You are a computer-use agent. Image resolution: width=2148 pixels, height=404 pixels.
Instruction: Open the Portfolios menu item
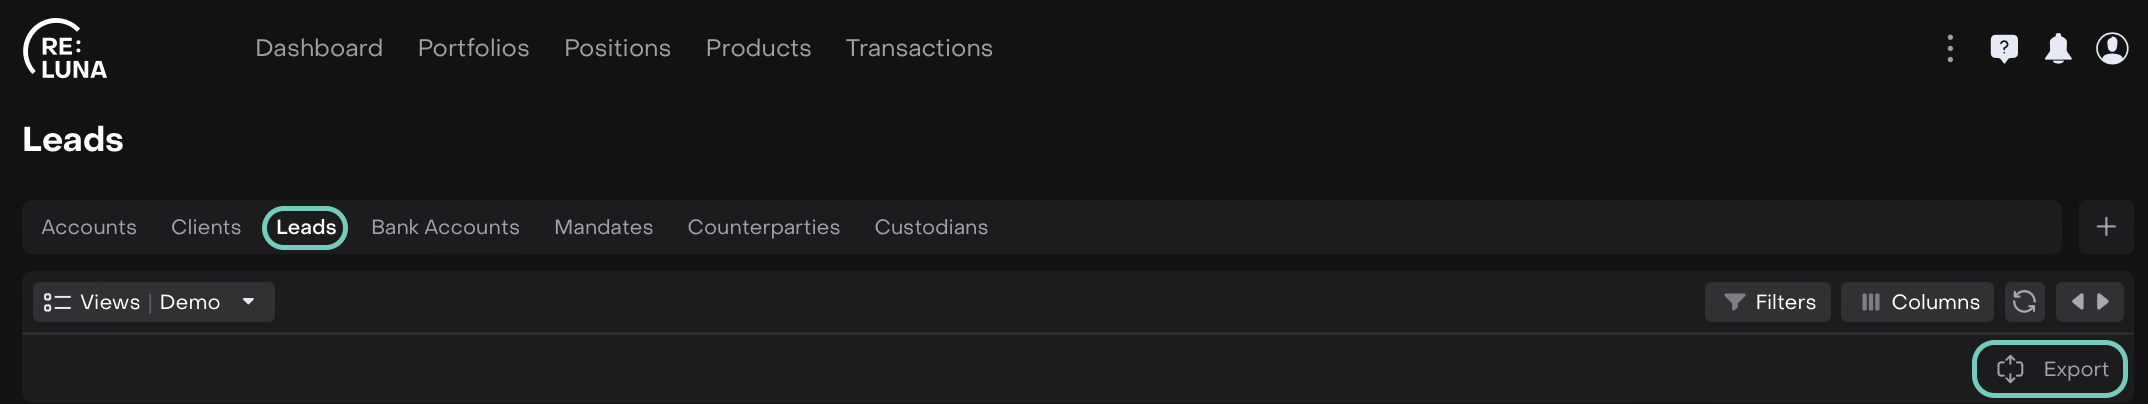pos(473,48)
